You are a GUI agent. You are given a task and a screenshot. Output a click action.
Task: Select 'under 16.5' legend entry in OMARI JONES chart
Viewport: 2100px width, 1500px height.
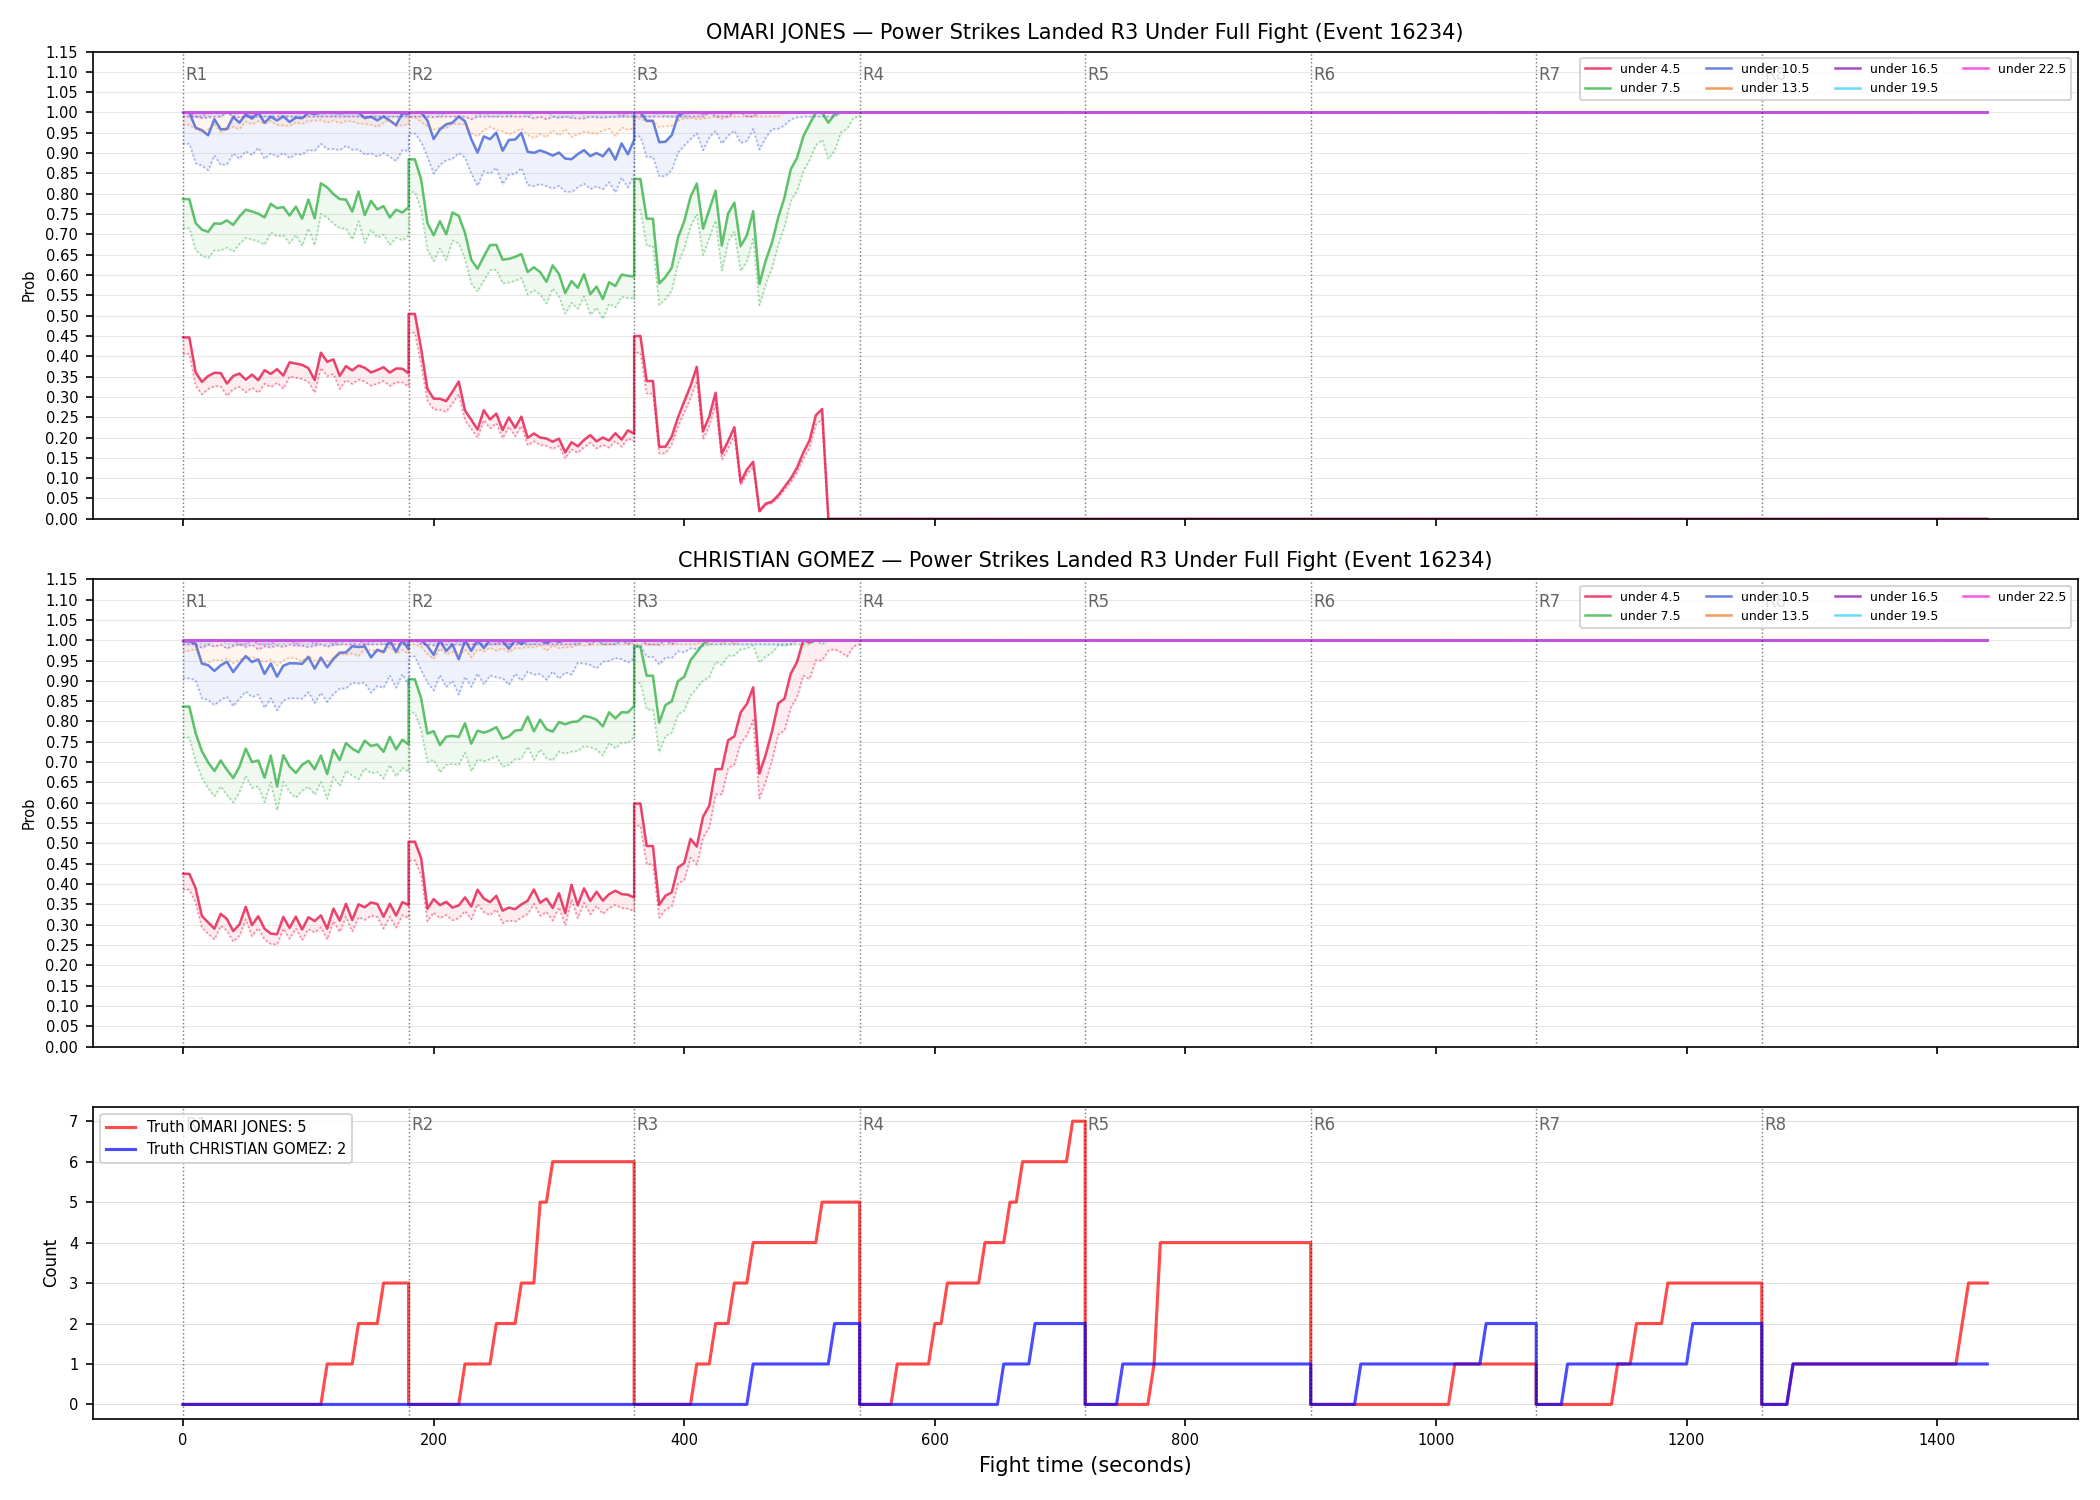pyautogui.click(x=1886, y=69)
